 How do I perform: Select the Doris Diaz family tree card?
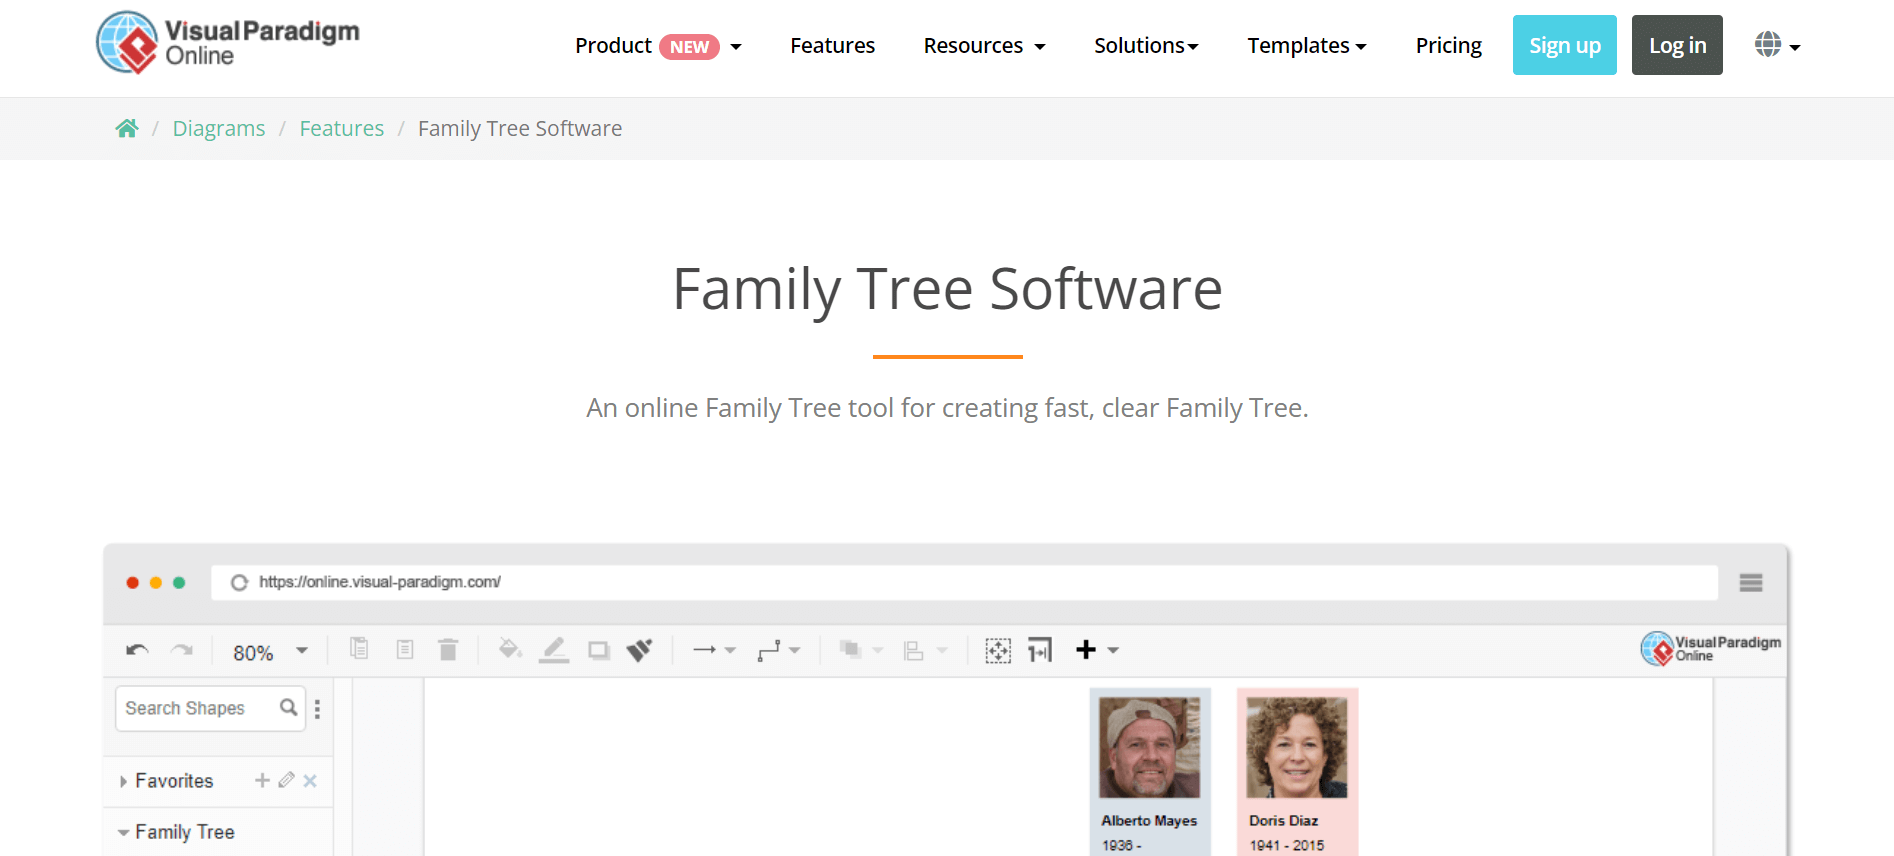click(x=1297, y=772)
